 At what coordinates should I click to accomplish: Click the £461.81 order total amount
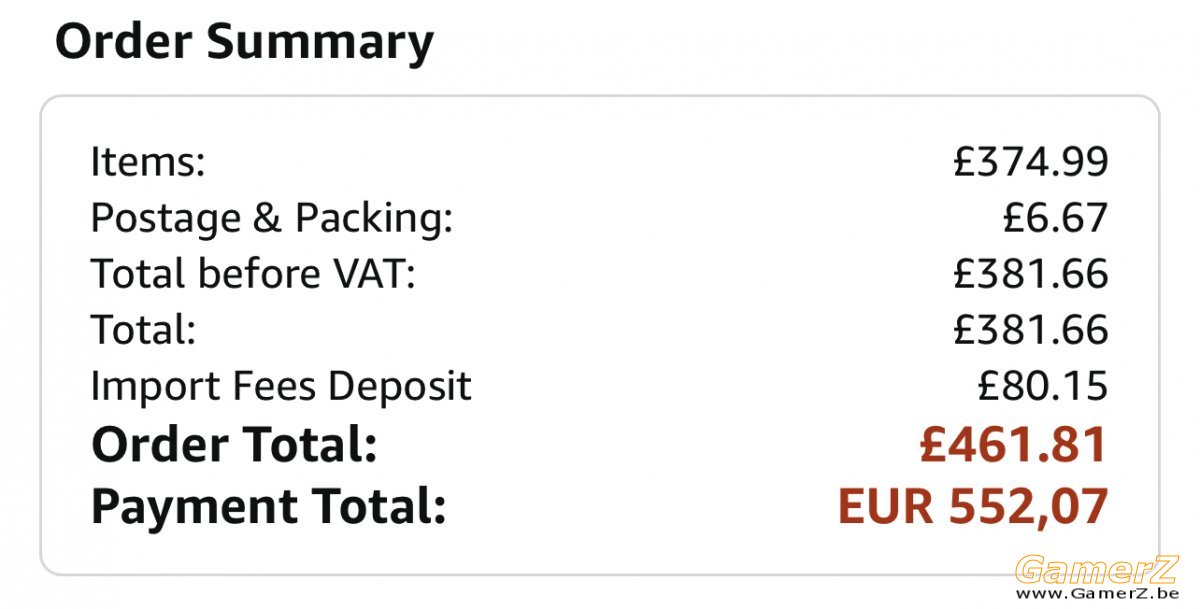[x=1014, y=446]
